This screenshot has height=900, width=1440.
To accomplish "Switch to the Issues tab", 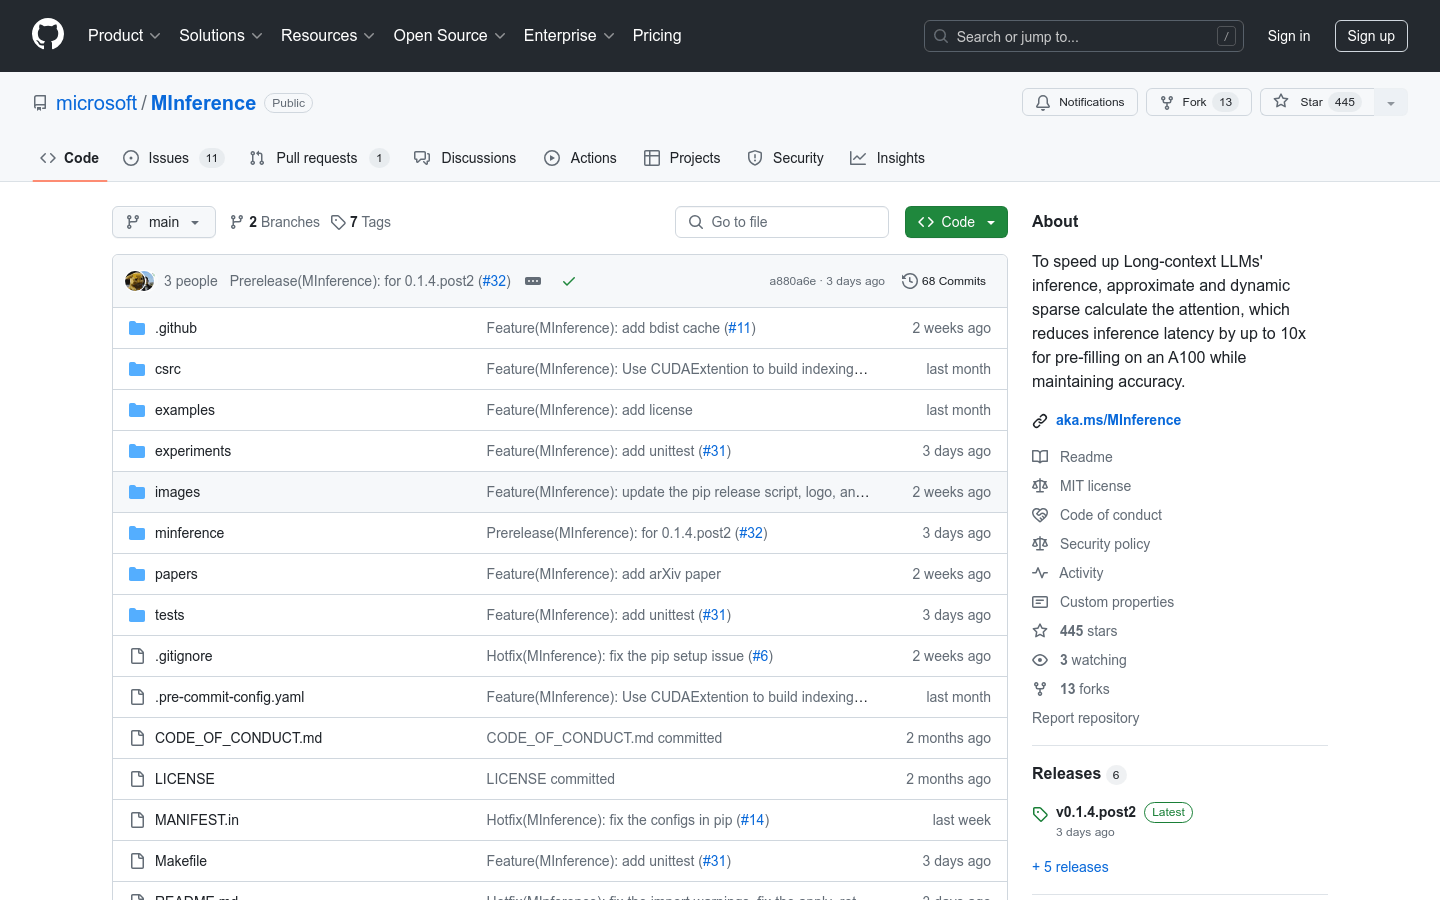I will [173, 158].
